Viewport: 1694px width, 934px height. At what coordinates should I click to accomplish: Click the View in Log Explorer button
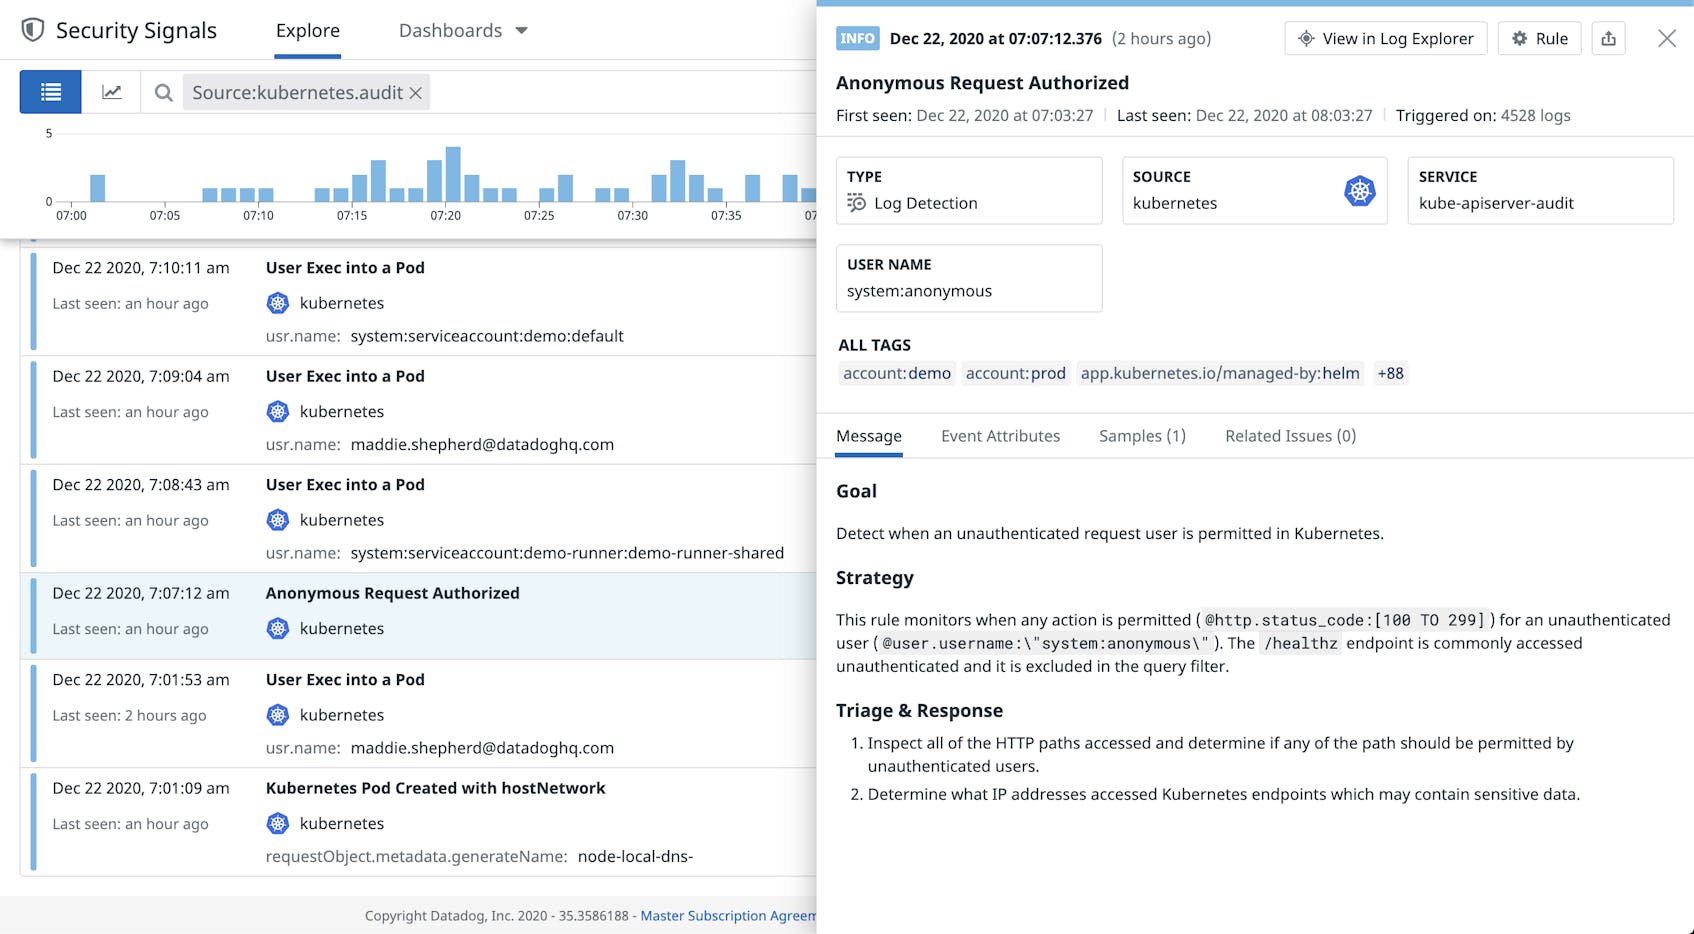click(1385, 39)
